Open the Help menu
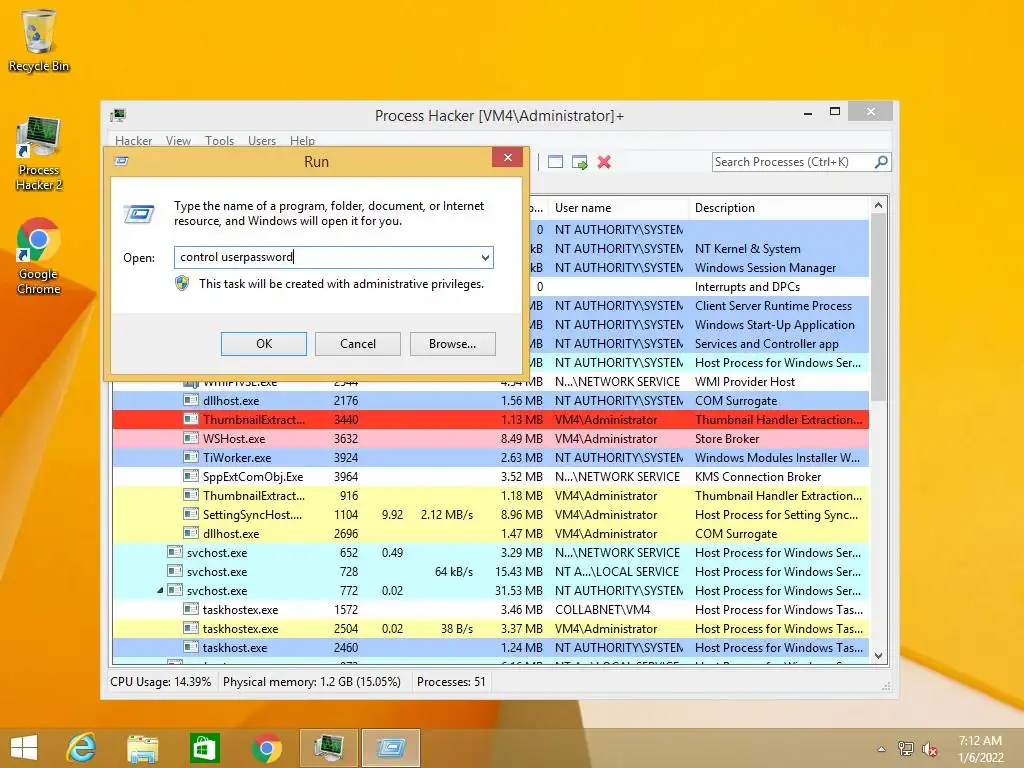This screenshot has width=1024, height=768. coord(302,140)
